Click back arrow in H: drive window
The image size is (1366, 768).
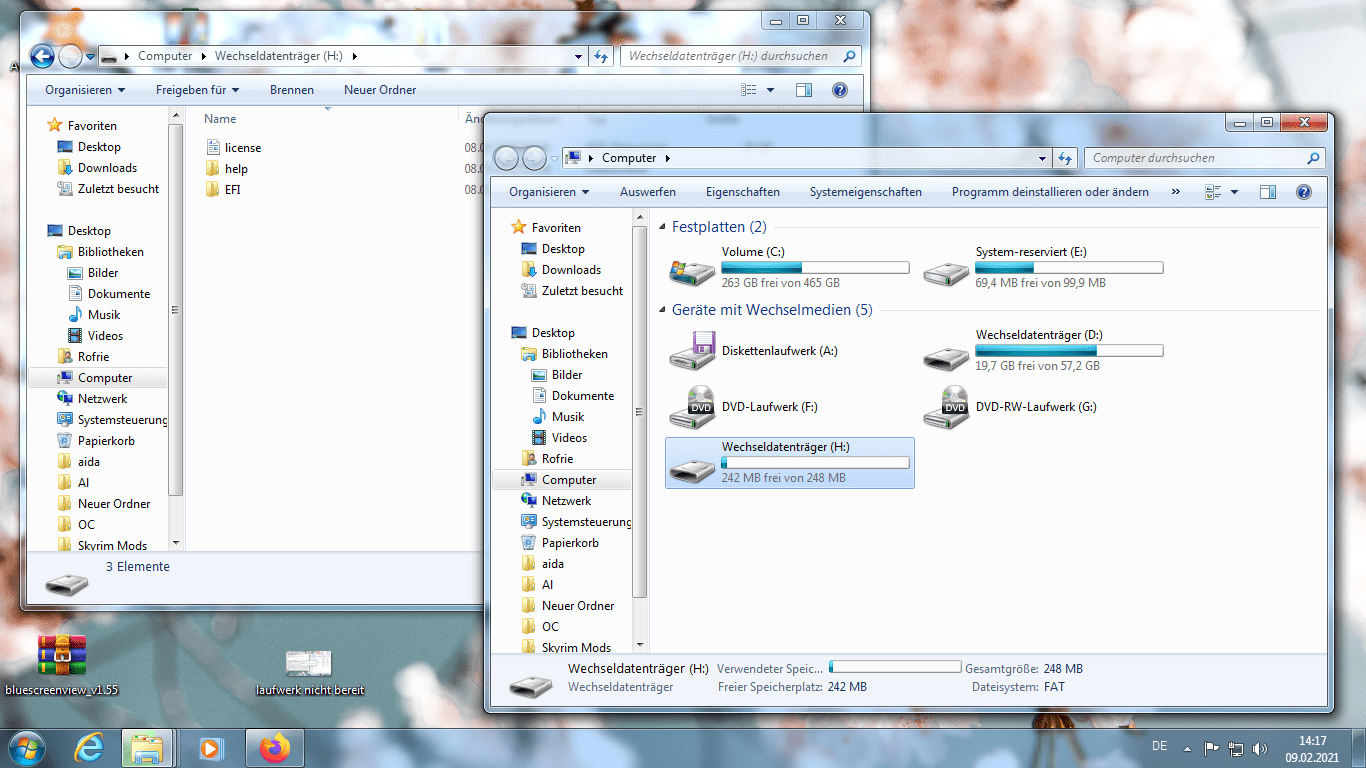[x=42, y=56]
